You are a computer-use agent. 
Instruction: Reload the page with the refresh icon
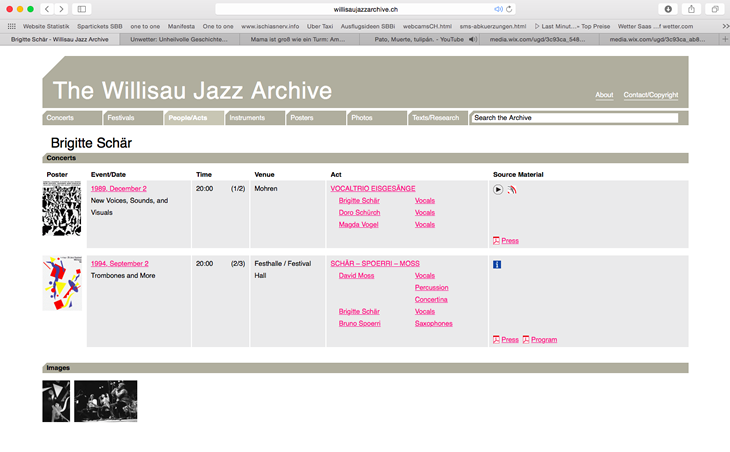[509, 9]
